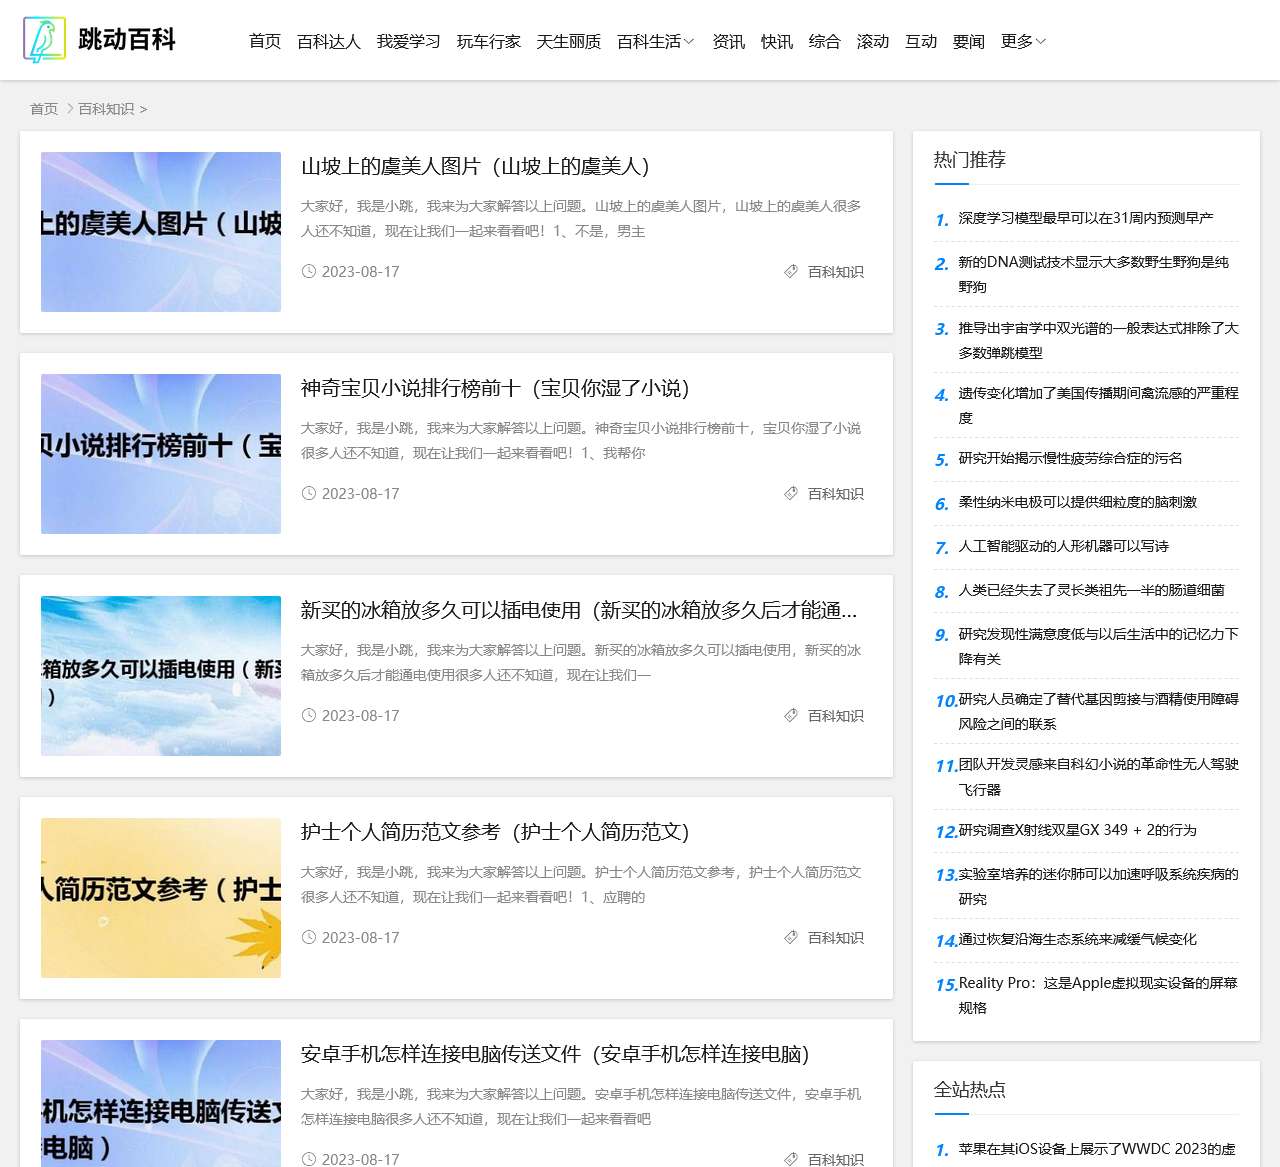Select the tag icon on the 安卓手机 article

click(791, 1159)
